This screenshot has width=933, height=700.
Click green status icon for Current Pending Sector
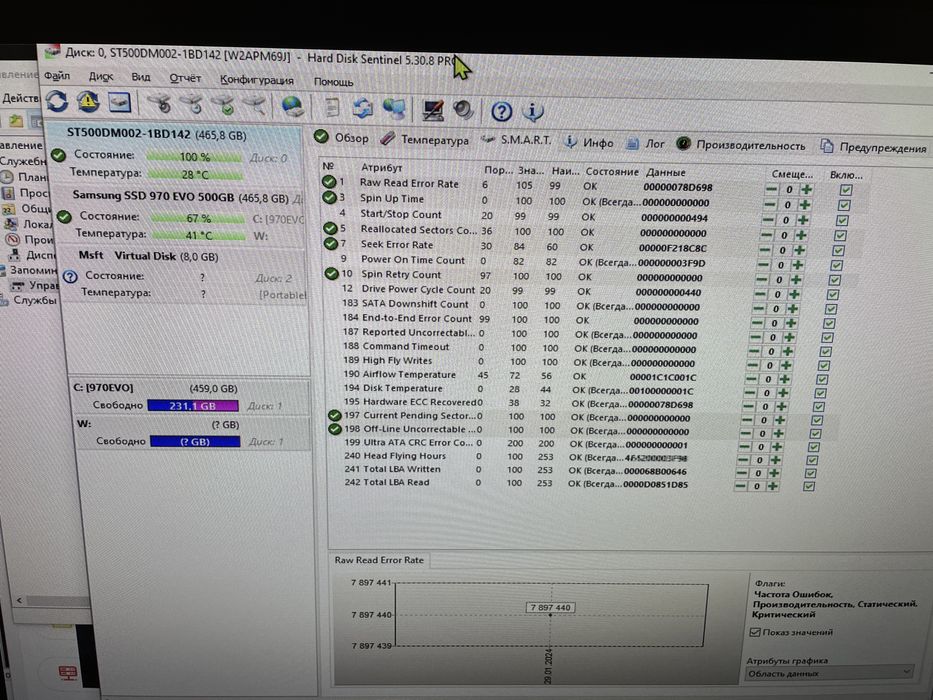click(x=334, y=415)
